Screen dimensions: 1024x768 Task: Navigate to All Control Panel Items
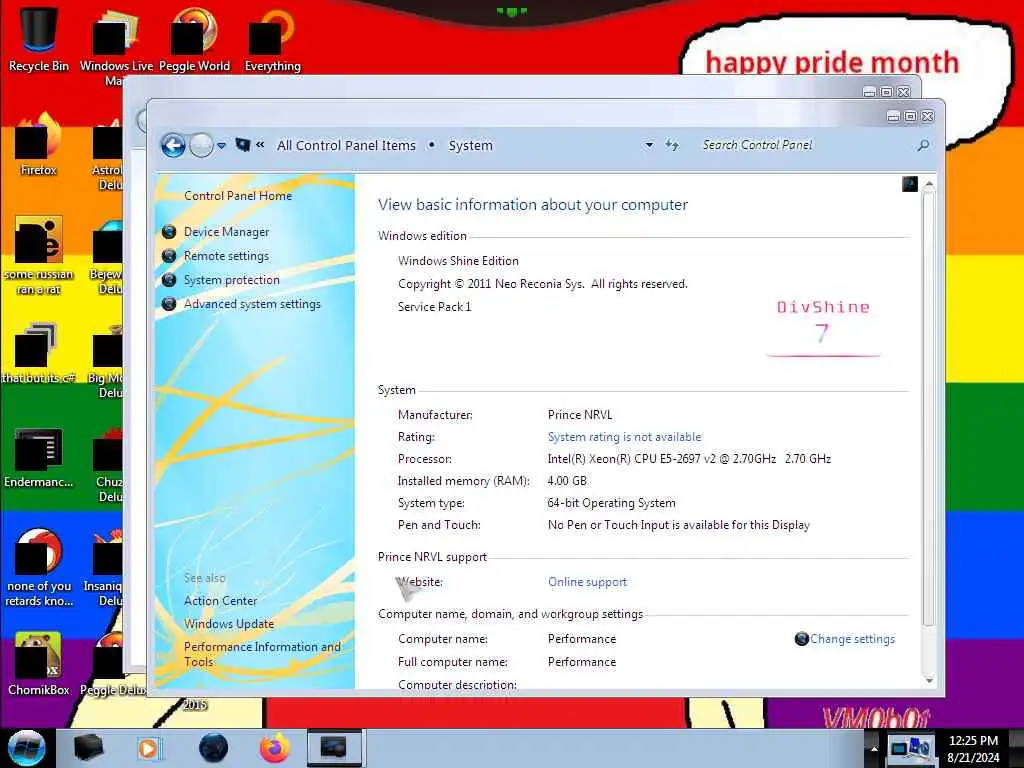pyautogui.click(x=346, y=146)
